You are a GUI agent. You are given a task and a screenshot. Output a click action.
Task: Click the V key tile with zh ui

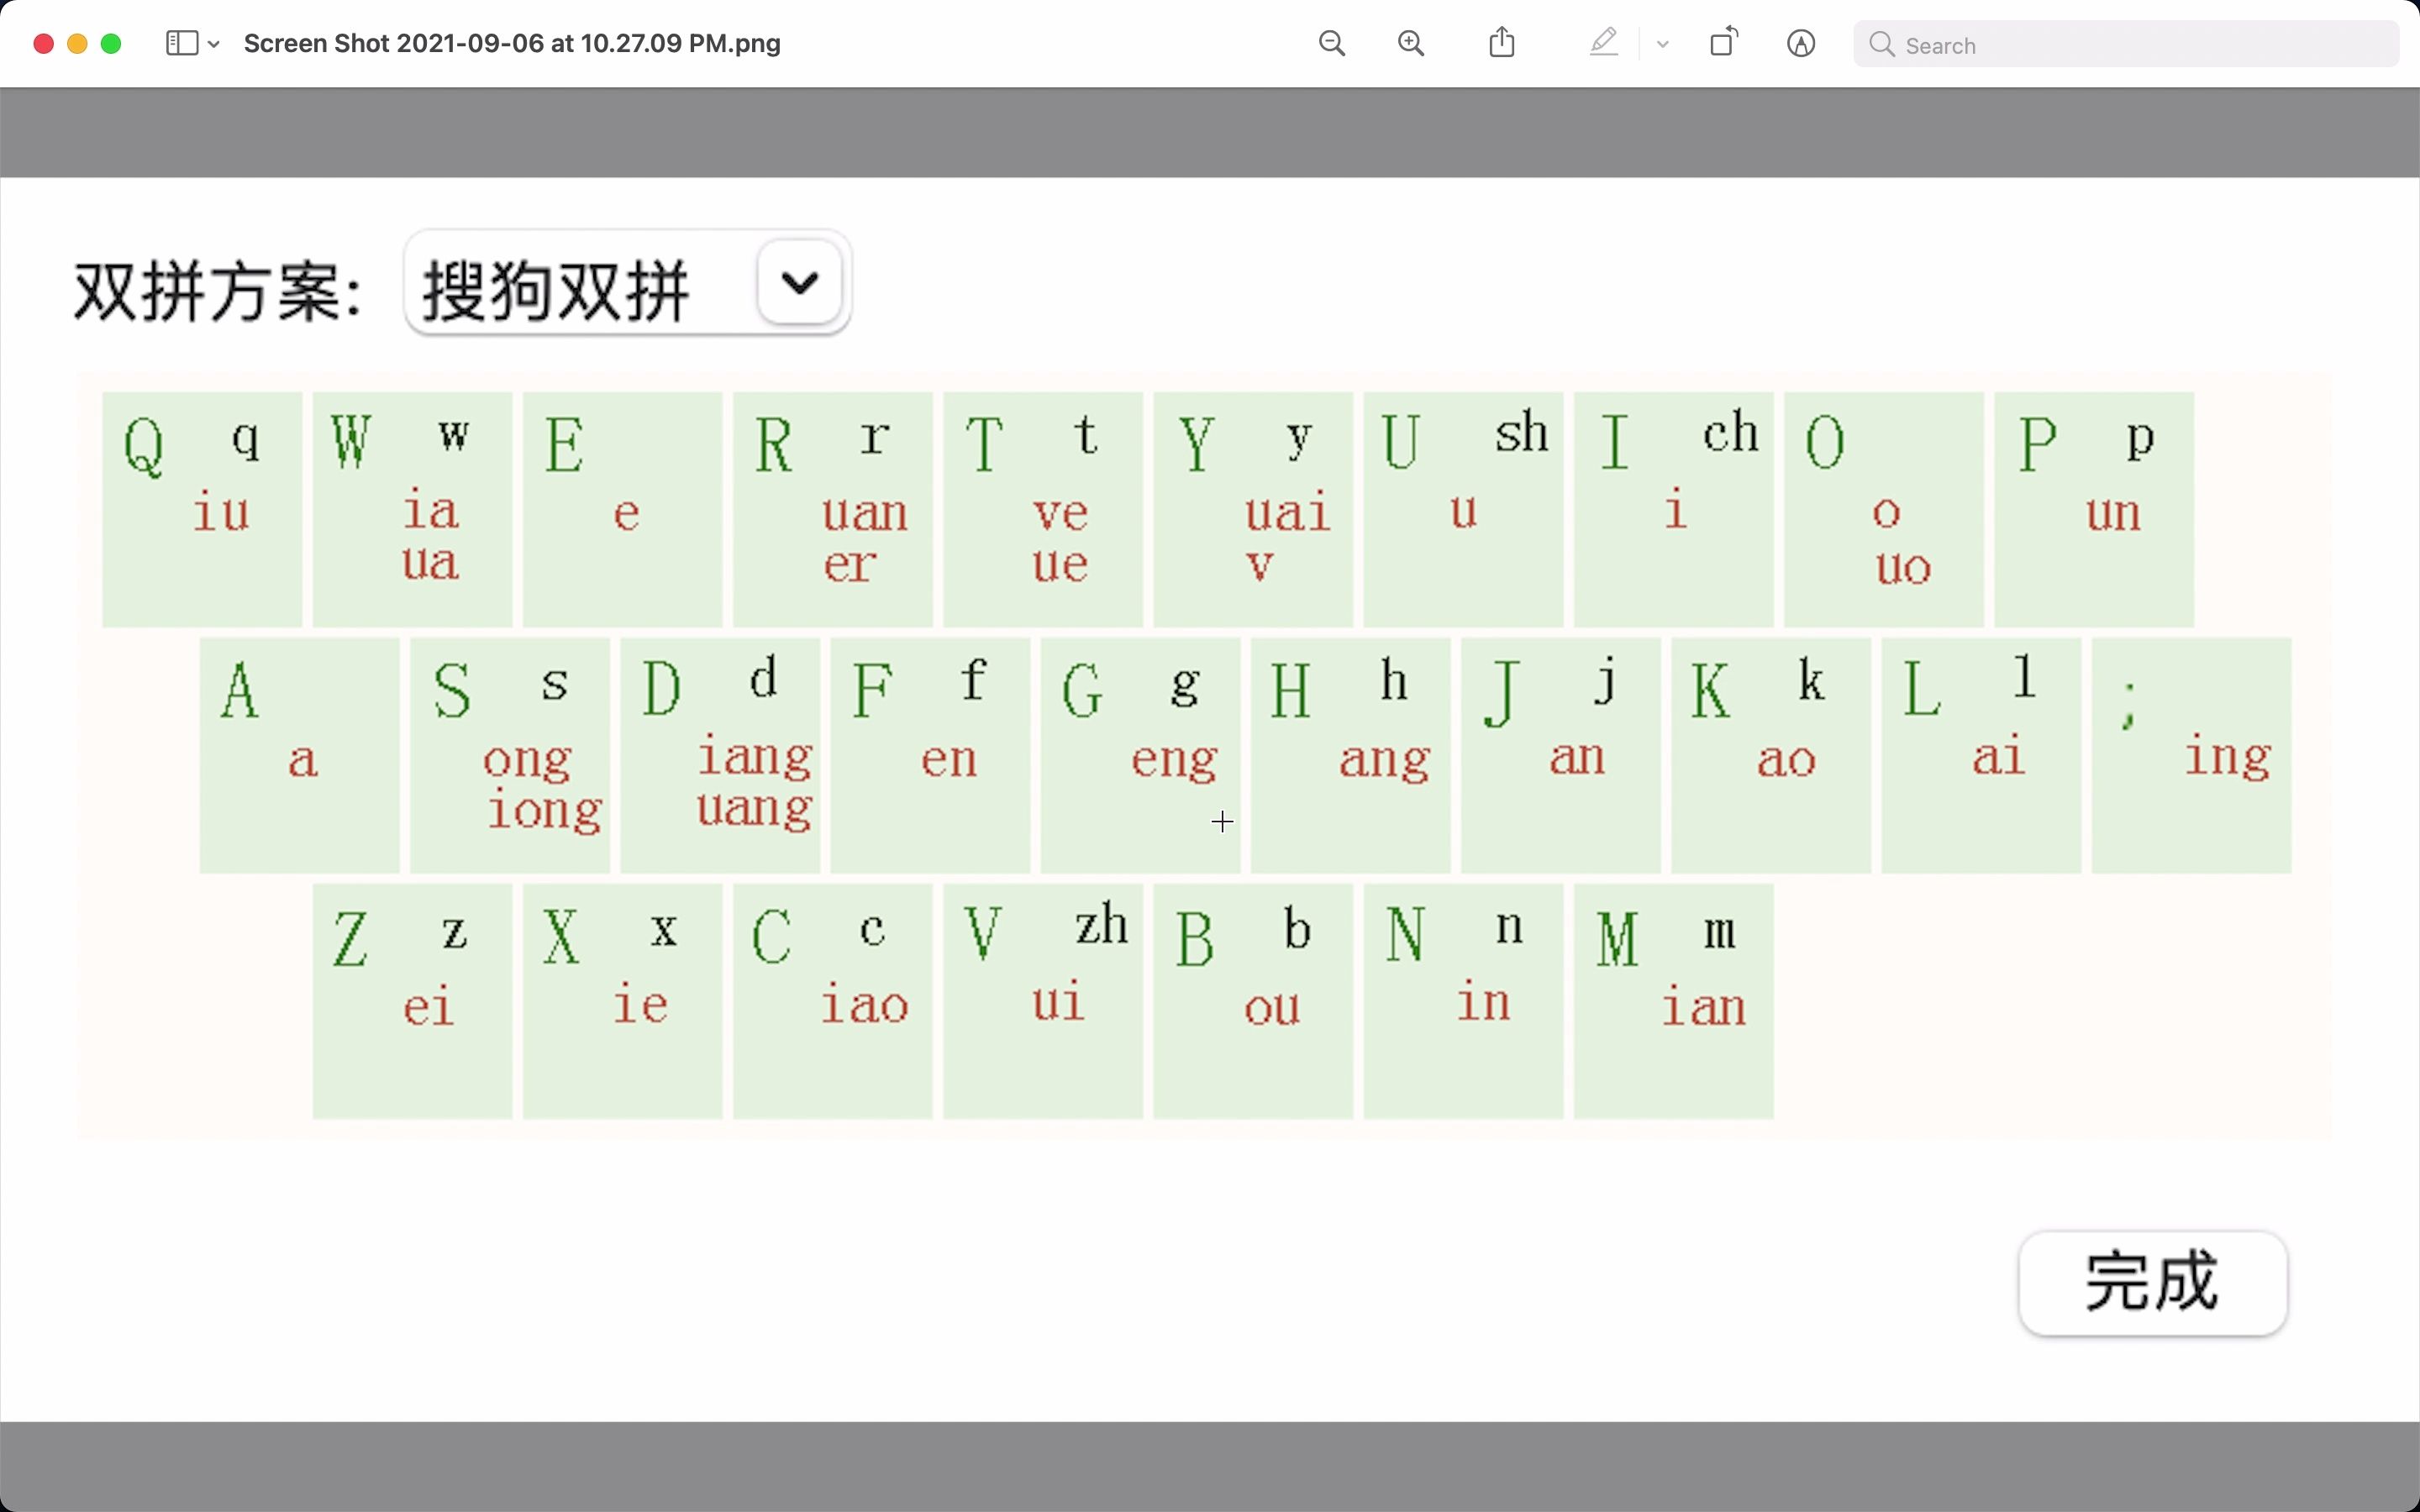1043,1001
